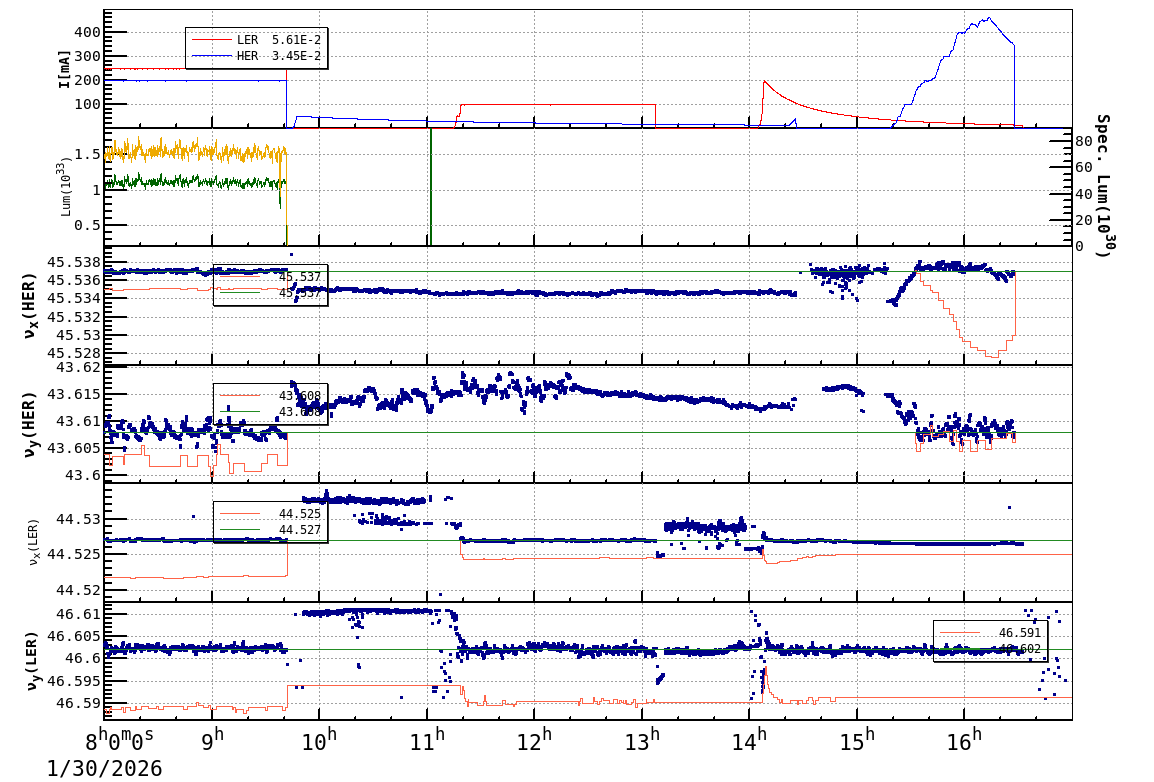Click the 44.527 legend value in νx(LER) panel
1154x782 pixels.
point(300,530)
